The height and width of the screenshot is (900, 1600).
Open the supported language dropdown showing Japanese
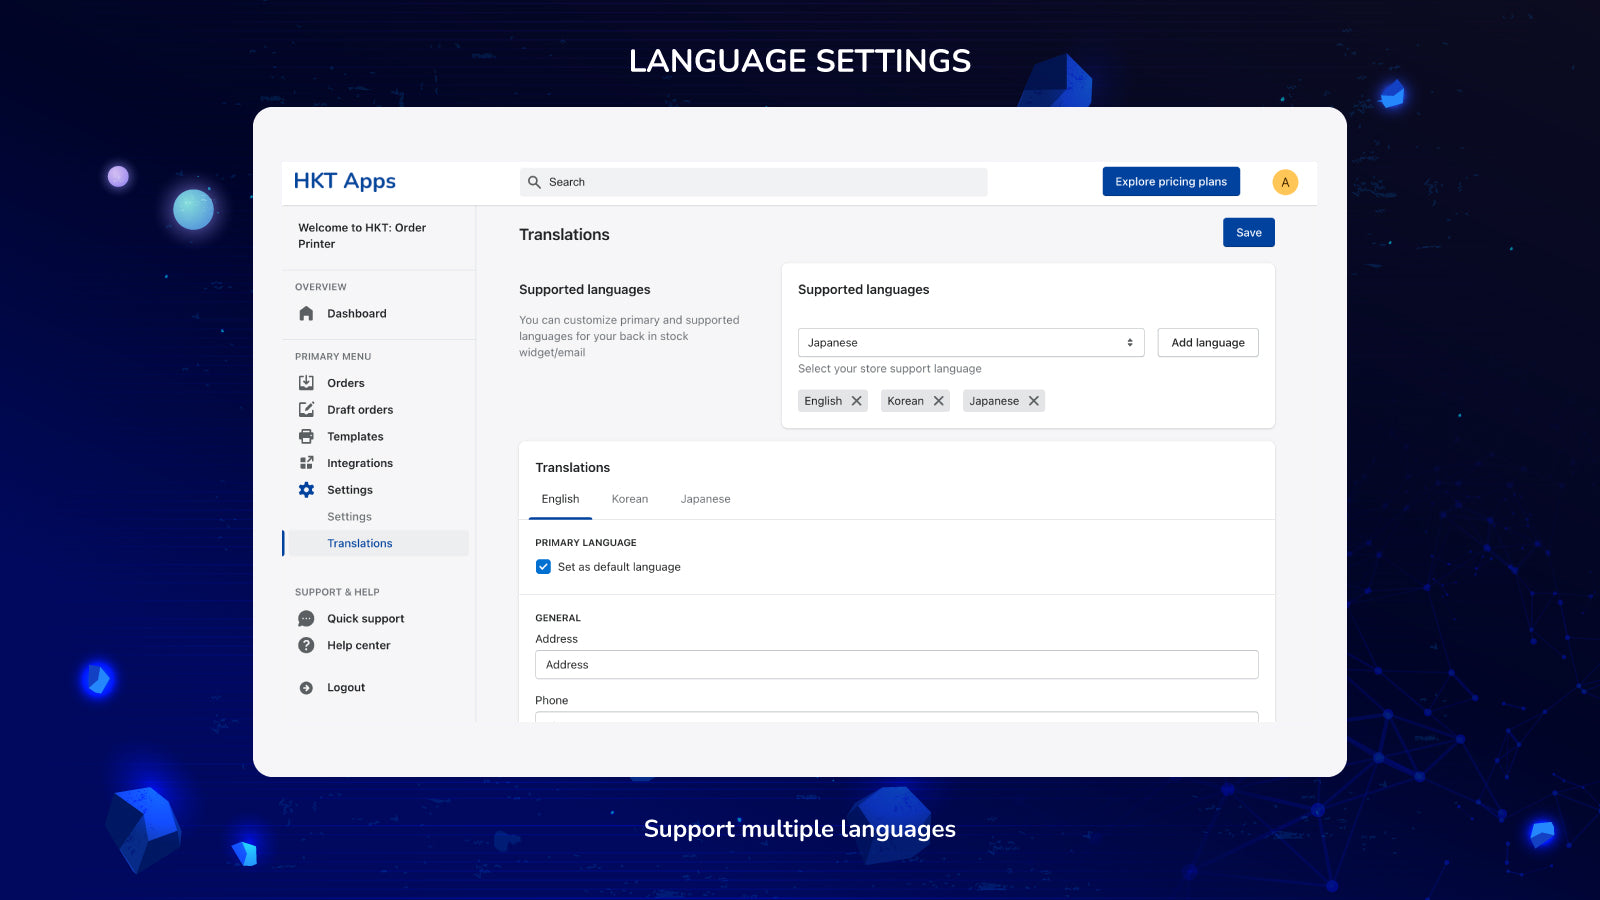point(960,342)
